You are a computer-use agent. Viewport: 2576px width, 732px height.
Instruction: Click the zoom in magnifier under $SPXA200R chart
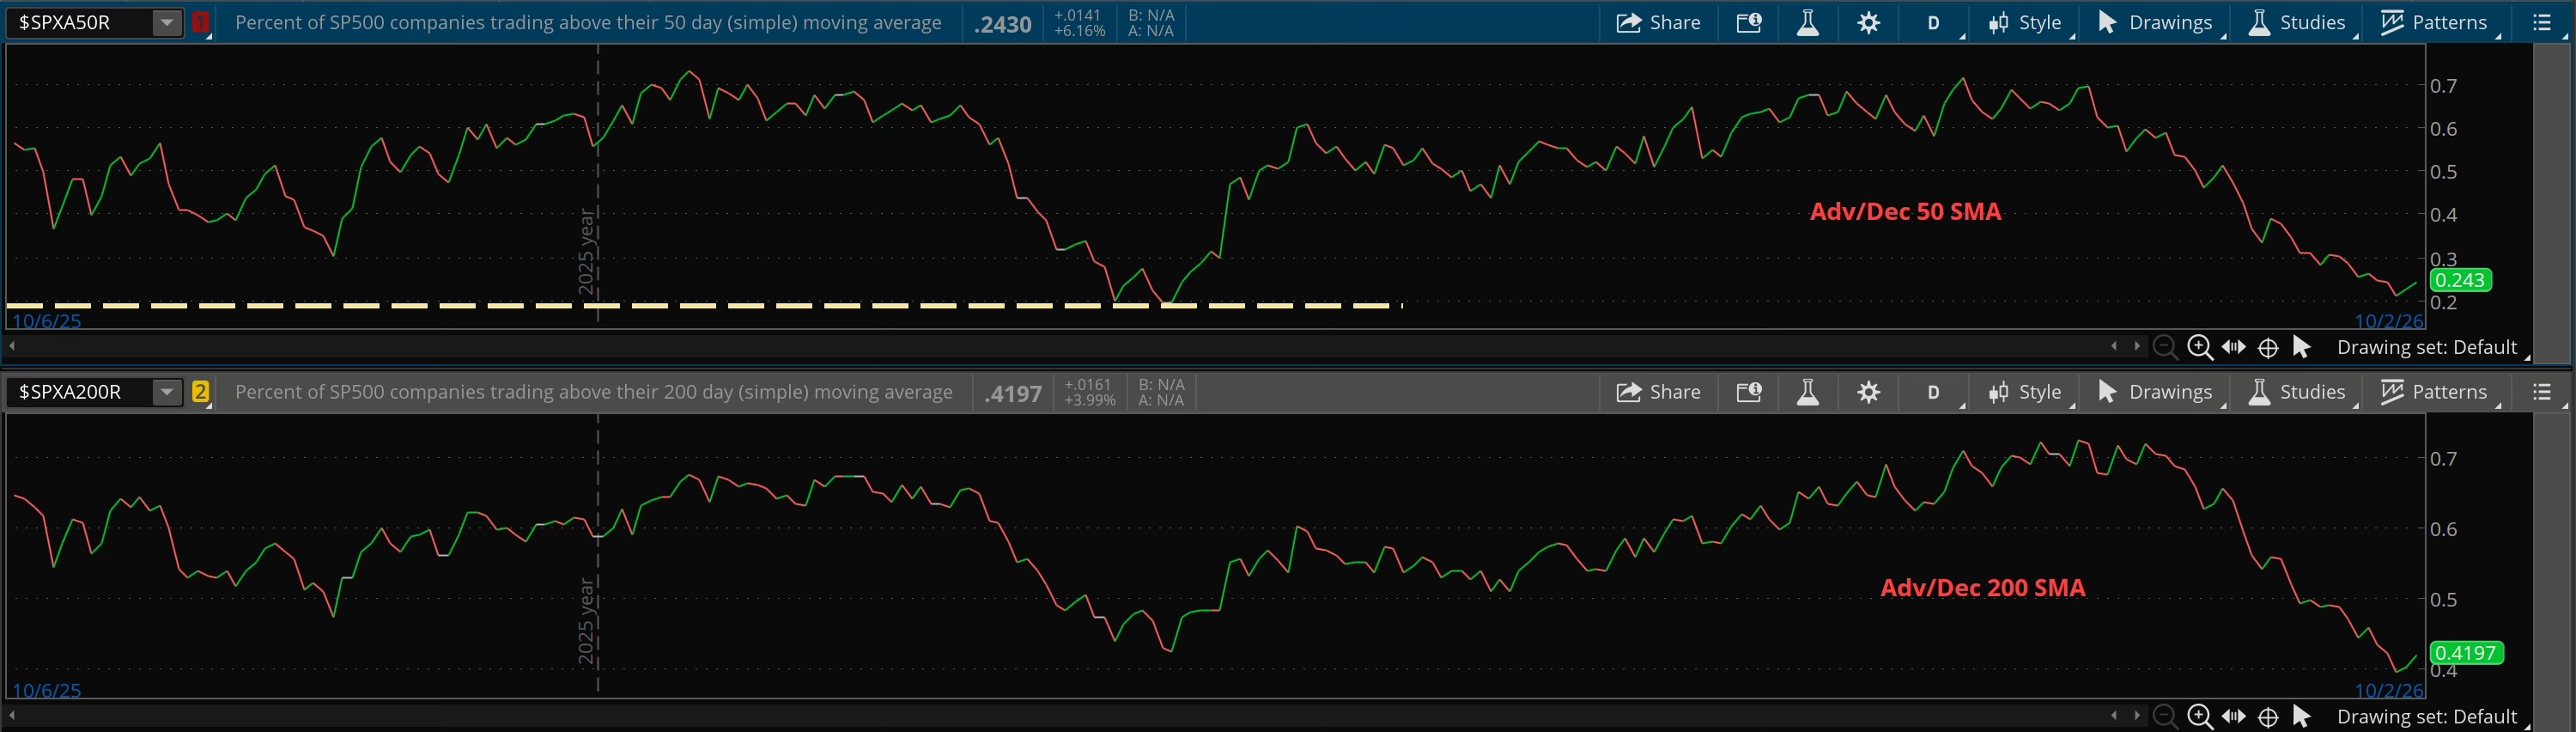pos(2200,716)
